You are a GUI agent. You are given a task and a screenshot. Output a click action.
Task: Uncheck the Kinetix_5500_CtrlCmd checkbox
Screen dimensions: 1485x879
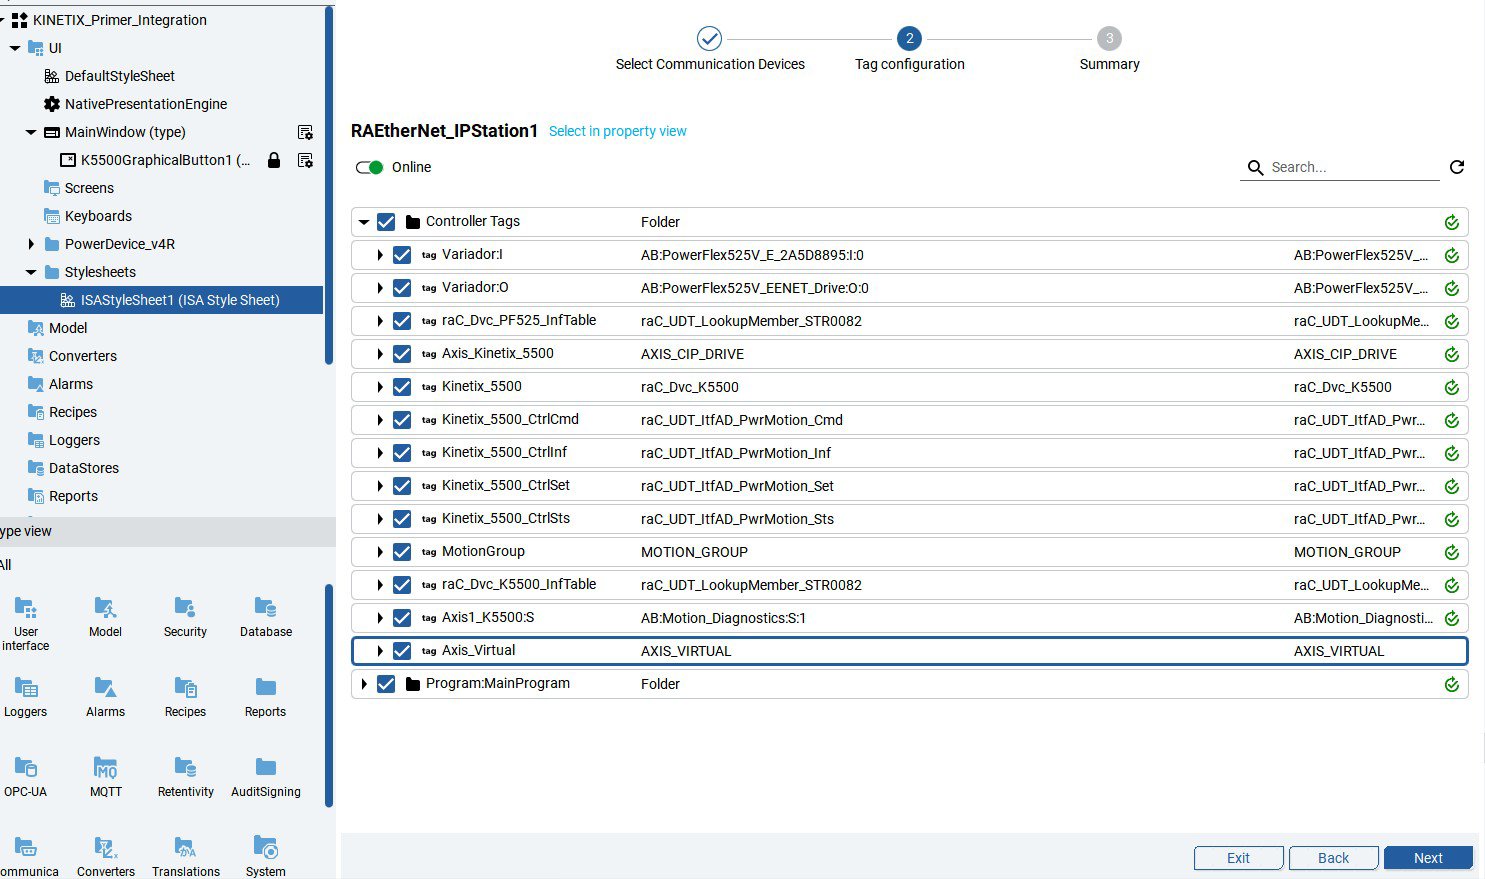click(x=402, y=420)
